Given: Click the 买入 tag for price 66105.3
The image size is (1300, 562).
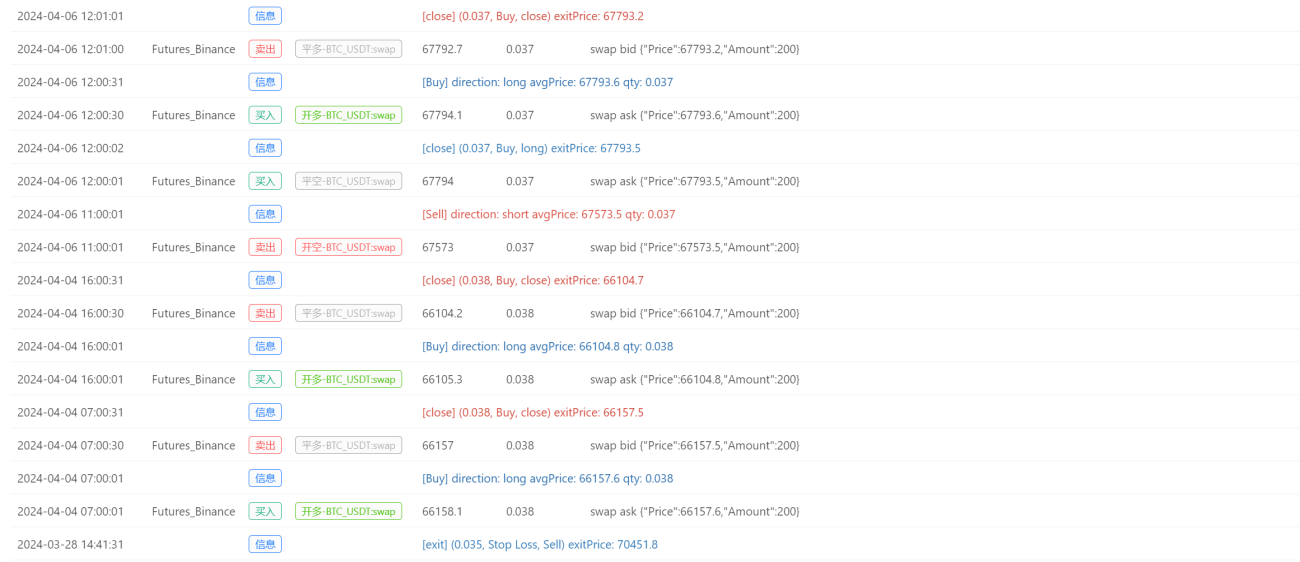Looking at the screenshot, I should pyautogui.click(x=265, y=379).
